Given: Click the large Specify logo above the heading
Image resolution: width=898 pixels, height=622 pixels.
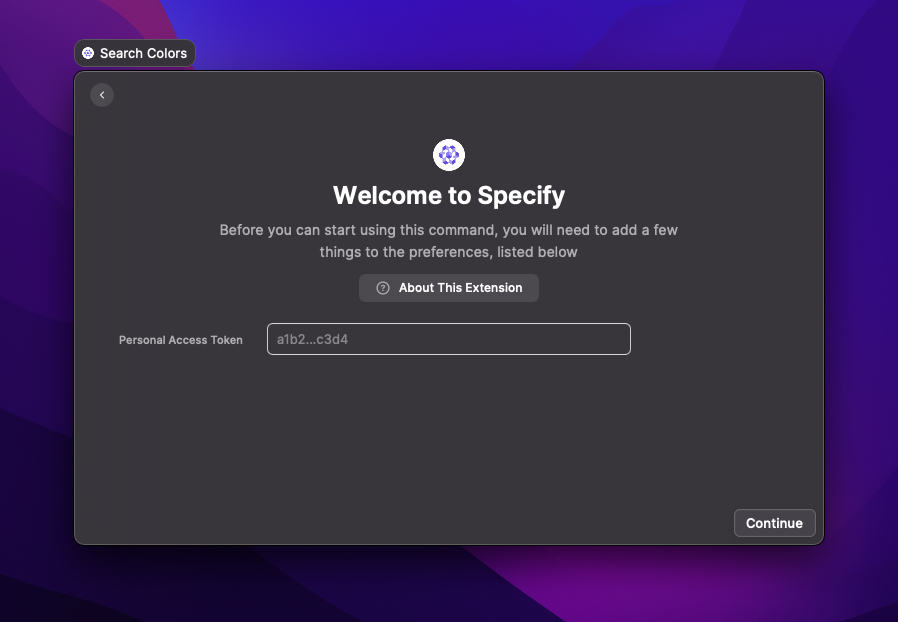Looking at the screenshot, I should click(x=449, y=154).
